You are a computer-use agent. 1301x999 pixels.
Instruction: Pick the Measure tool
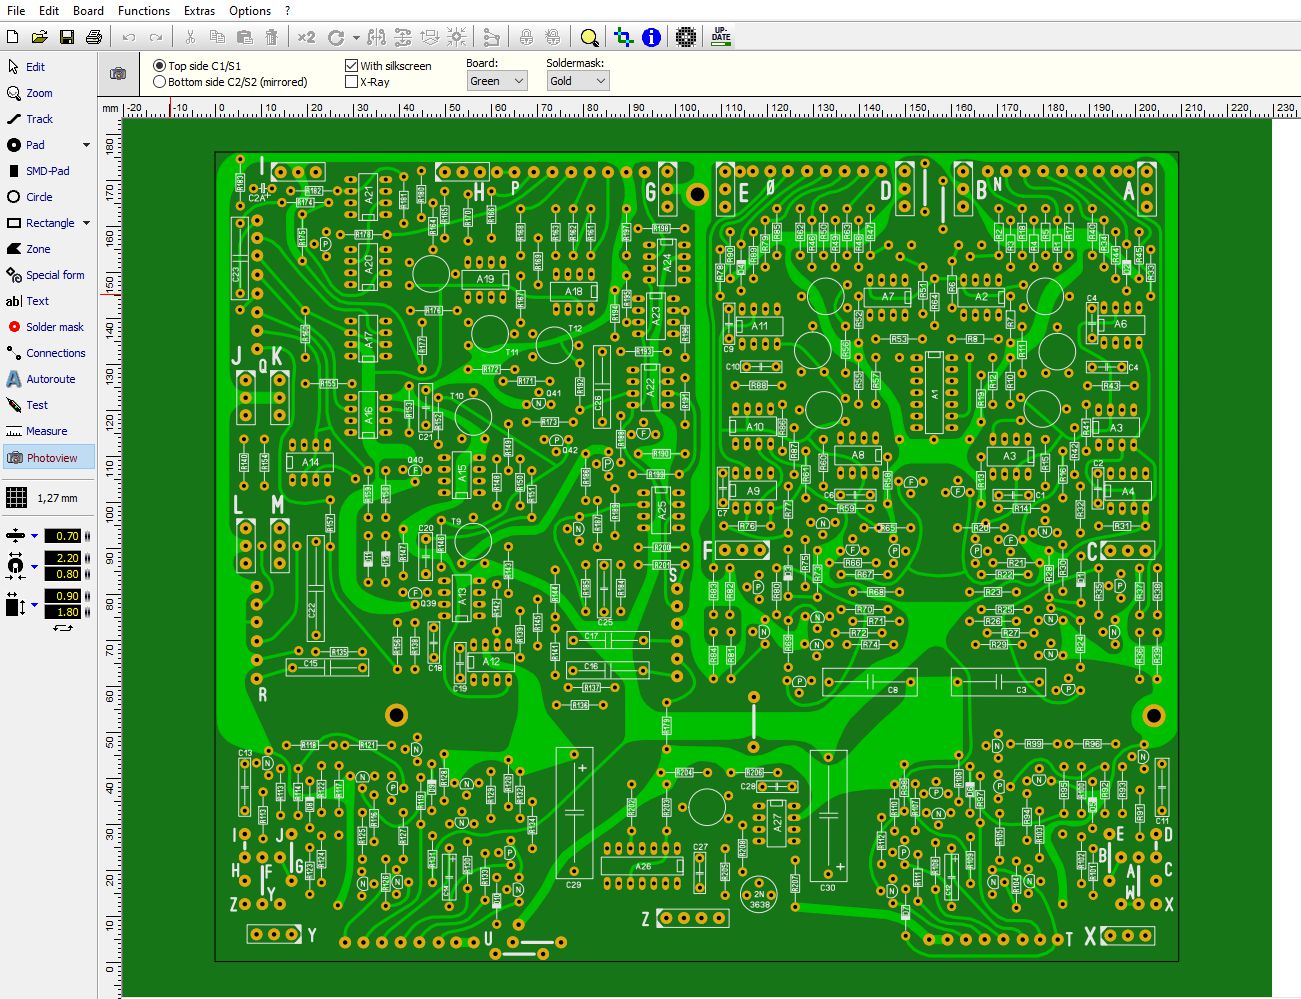click(x=46, y=431)
